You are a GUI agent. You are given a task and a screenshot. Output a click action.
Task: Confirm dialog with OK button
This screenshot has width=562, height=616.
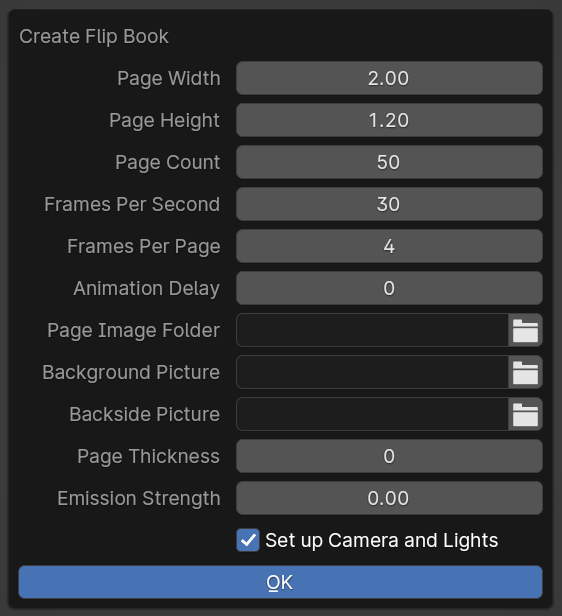pos(280,582)
